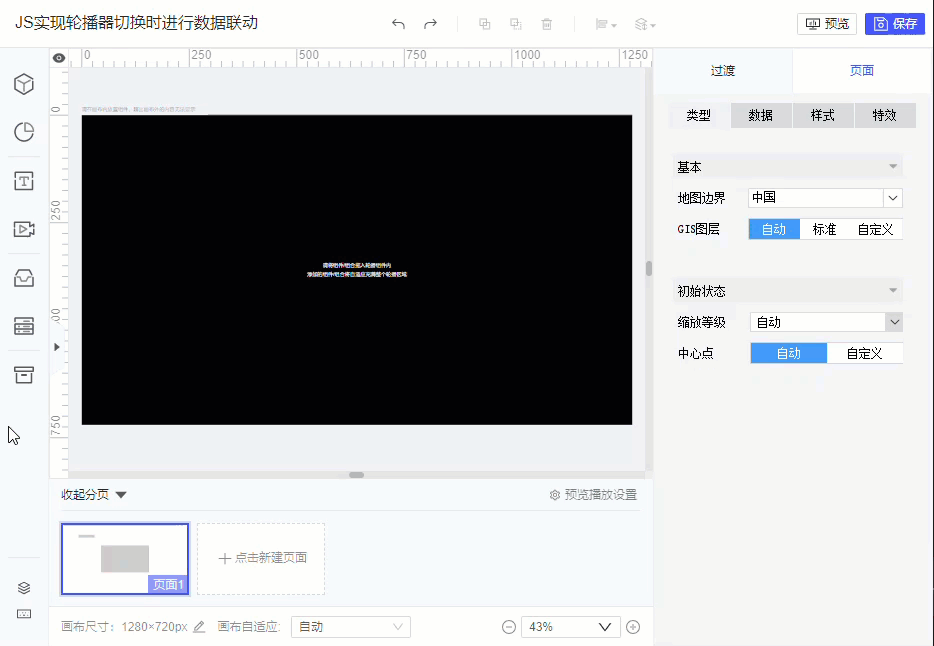Collapse pages with 收起分页
934x646 pixels.
[x=94, y=495]
